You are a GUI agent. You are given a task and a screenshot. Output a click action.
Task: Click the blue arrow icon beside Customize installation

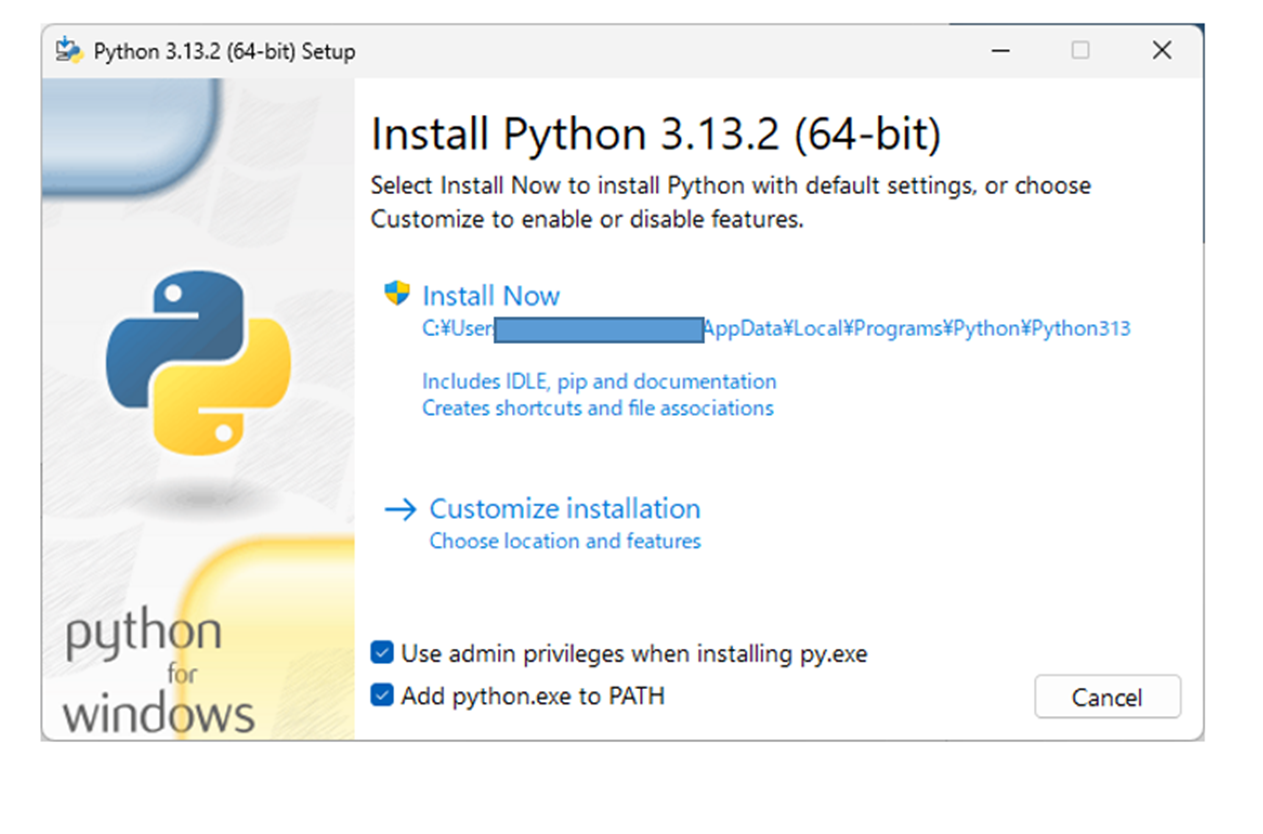click(399, 509)
